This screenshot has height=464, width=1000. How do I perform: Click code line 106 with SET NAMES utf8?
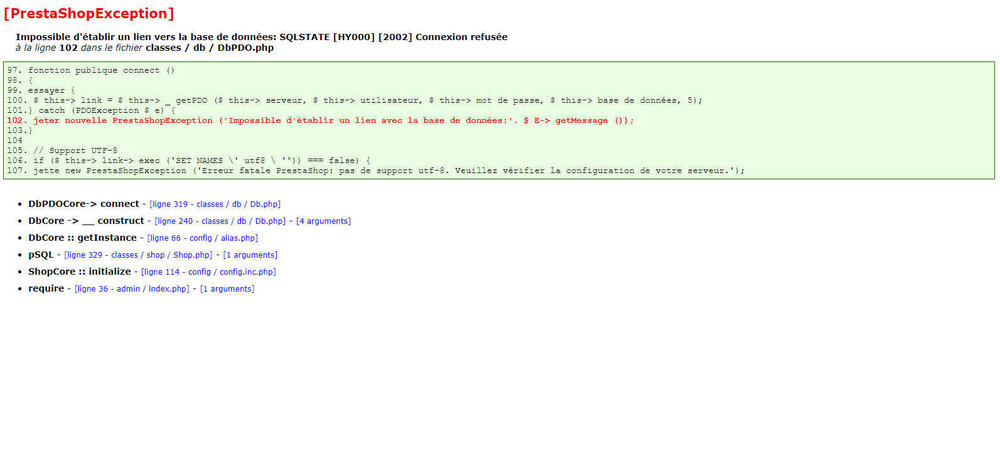[x=189, y=161]
